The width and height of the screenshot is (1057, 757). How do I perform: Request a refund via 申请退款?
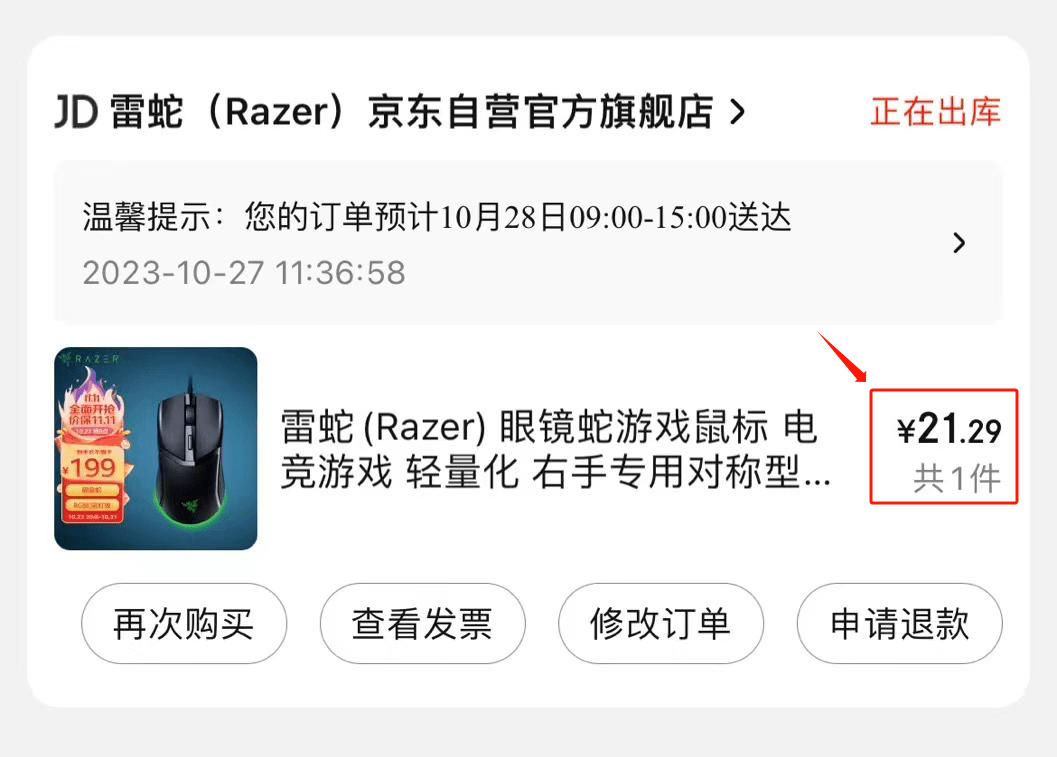point(900,624)
